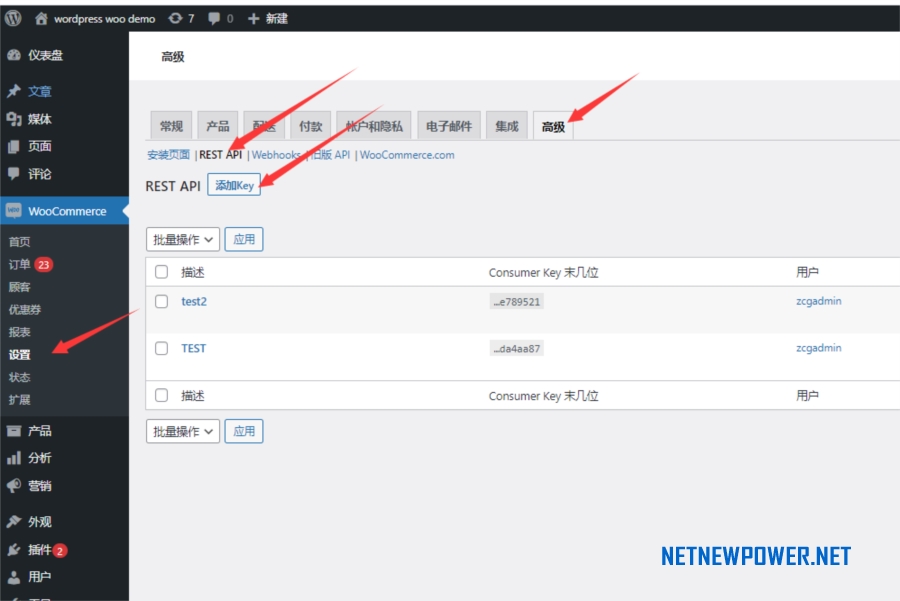The width and height of the screenshot is (900, 601).
Task: Click the 分析 bar chart icon
Action: (x=14, y=458)
